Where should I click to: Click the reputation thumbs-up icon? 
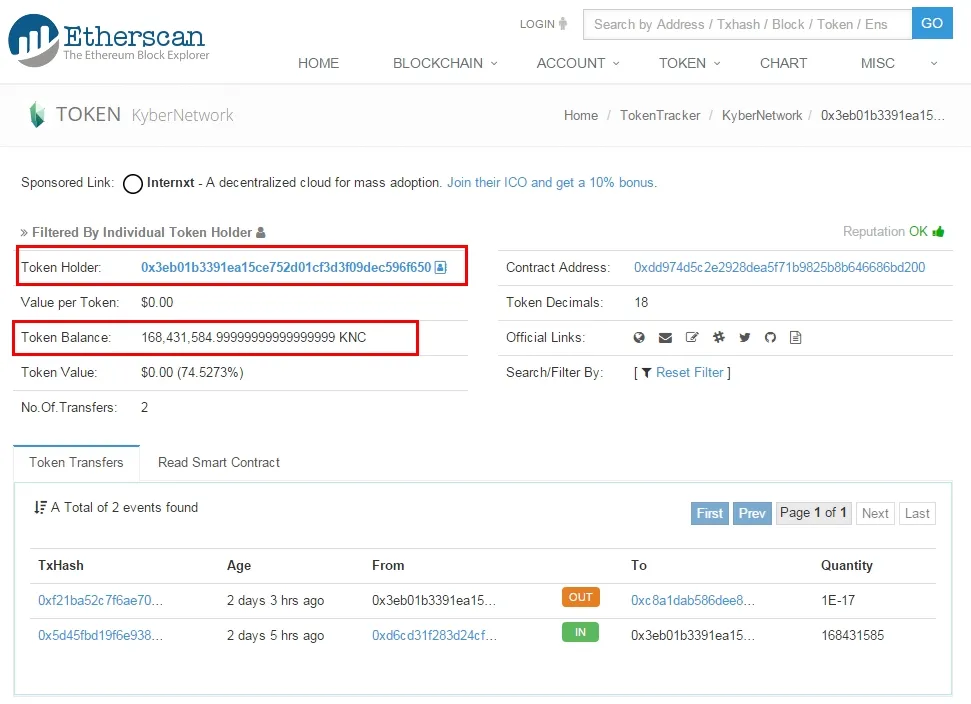pos(938,232)
